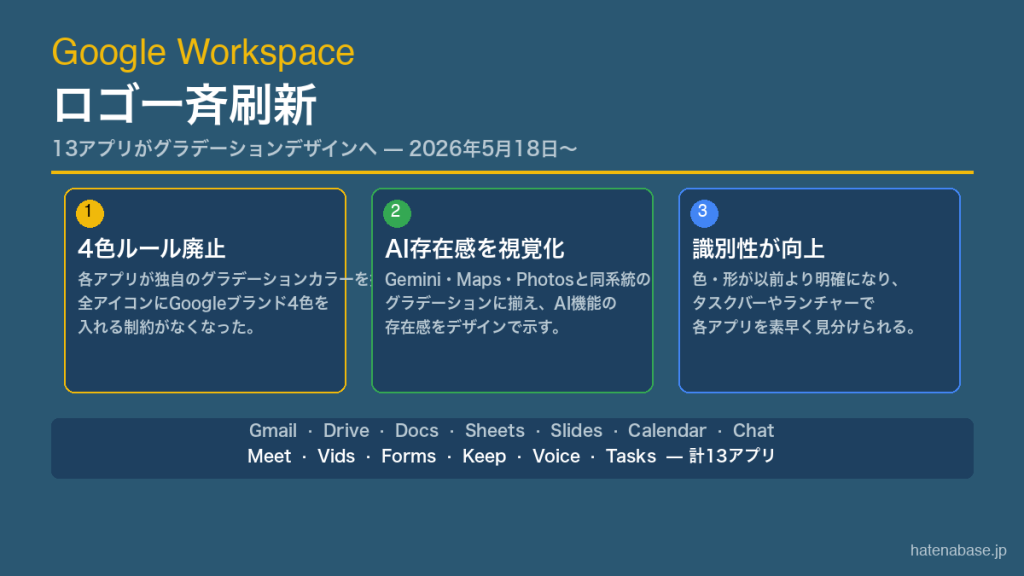The height and width of the screenshot is (576, 1024).
Task: Click the line "入れる制約がなくなった。"
Action: click(x=167, y=327)
